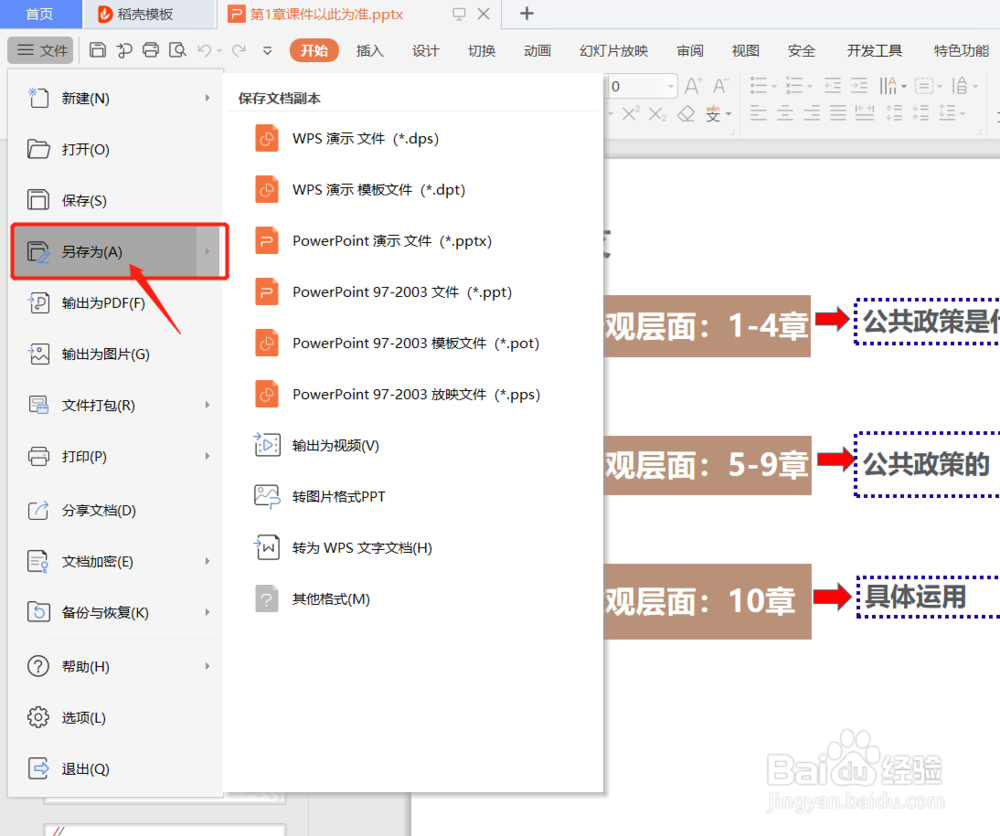Screen dimensions: 1000x836
Task: Click the increase font size icon
Action: pyautogui.click(x=693, y=85)
